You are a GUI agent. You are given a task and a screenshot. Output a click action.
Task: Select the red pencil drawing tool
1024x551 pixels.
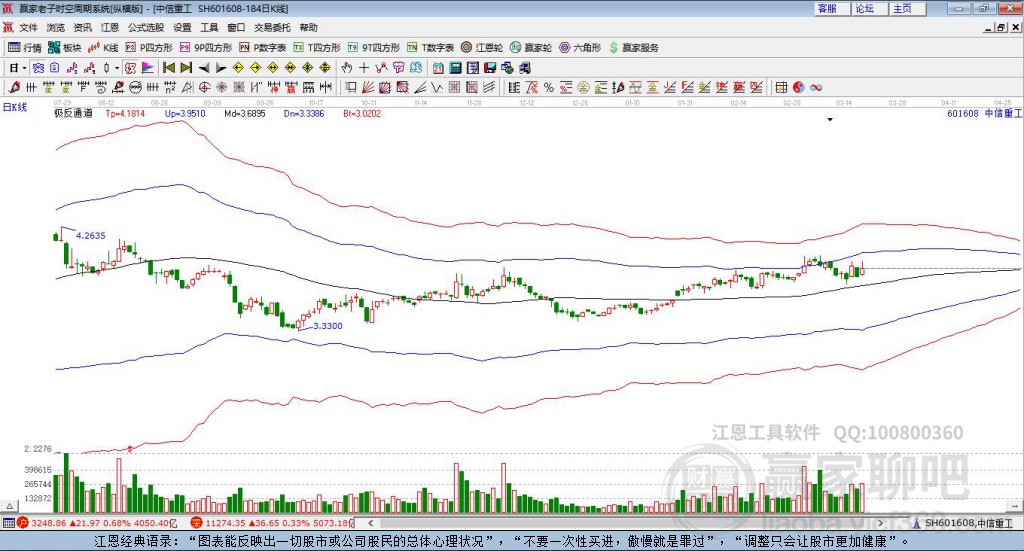[x=14, y=87]
